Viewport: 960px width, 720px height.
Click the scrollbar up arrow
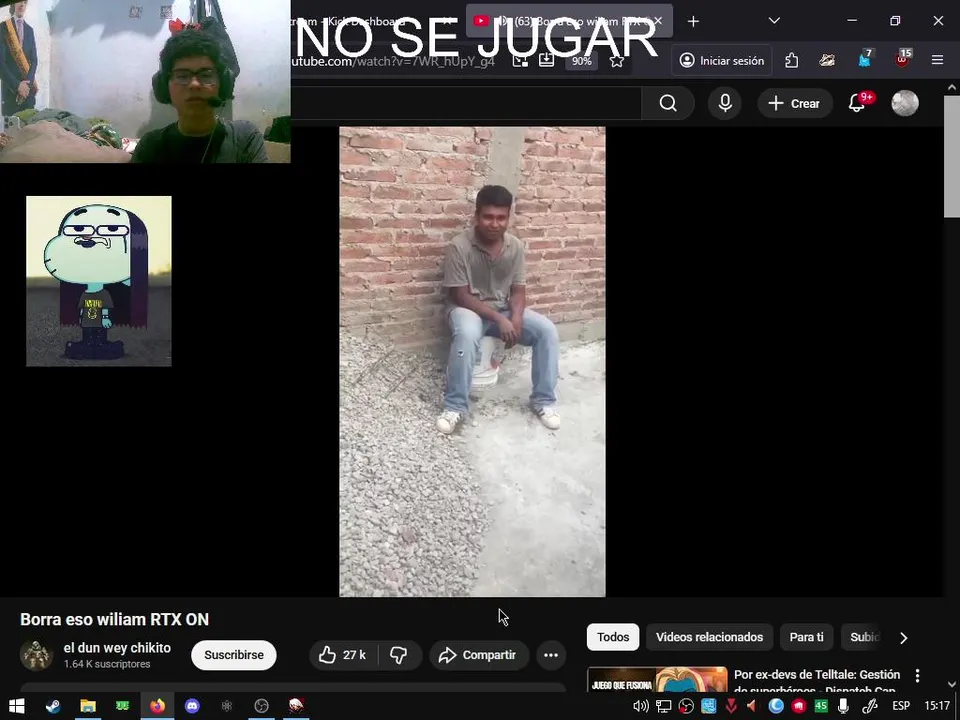951,88
